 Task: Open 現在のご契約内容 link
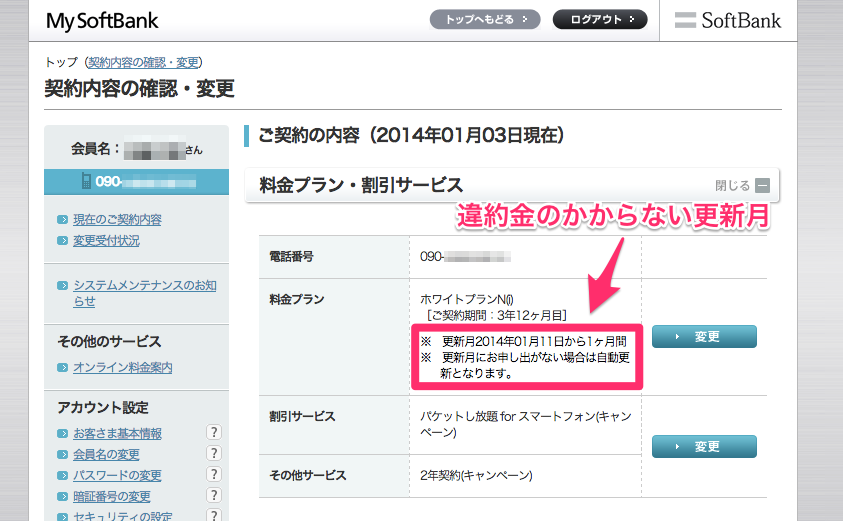117,219
